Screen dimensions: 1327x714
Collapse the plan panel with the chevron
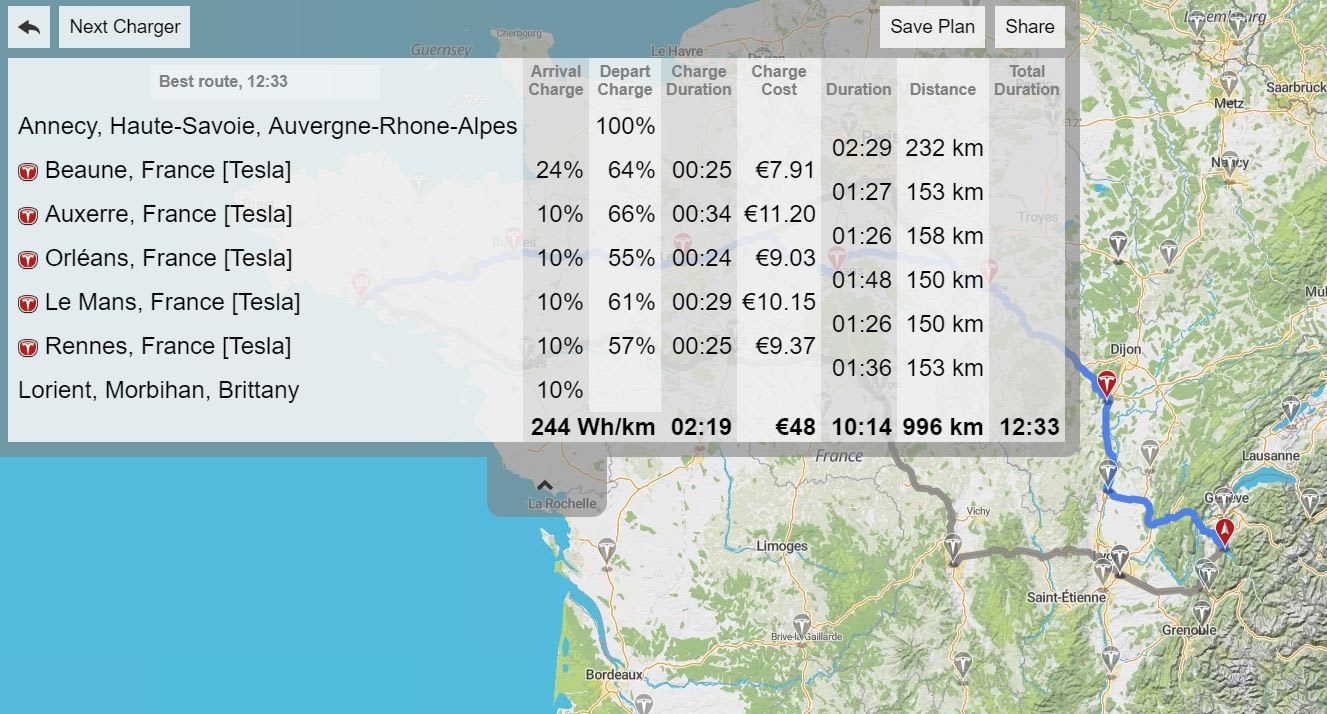pyautogui.click(x=546, y=485)
